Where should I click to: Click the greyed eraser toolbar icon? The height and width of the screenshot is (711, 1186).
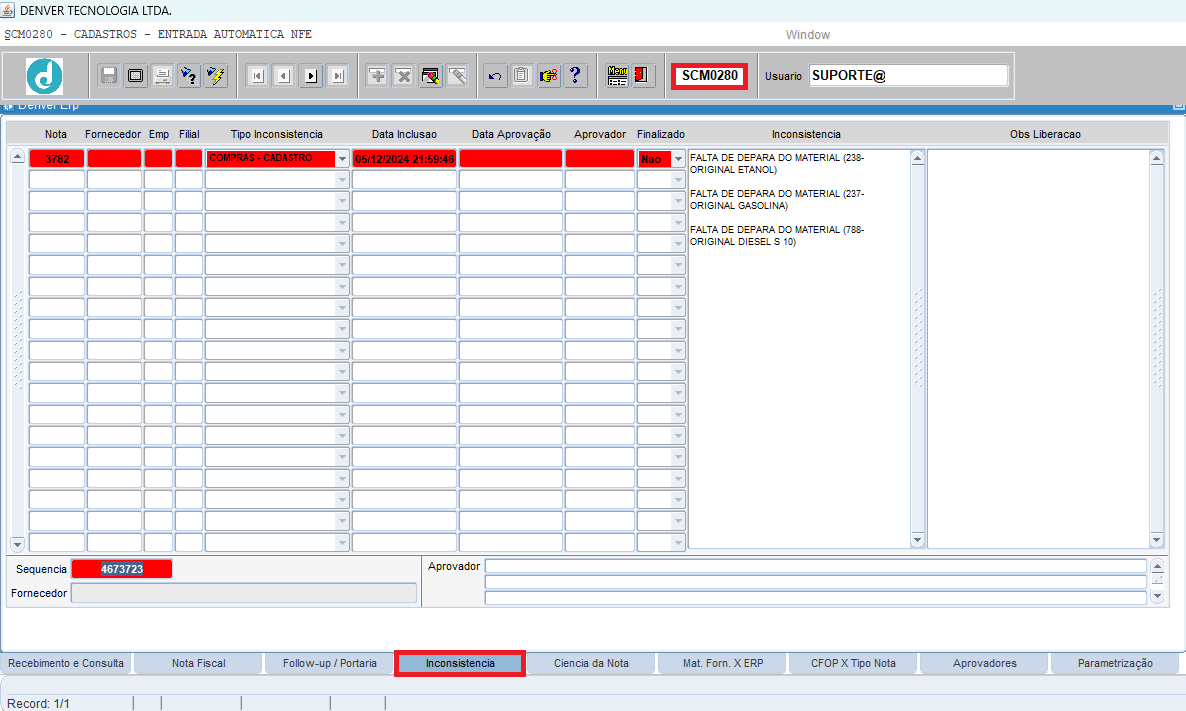458,76
